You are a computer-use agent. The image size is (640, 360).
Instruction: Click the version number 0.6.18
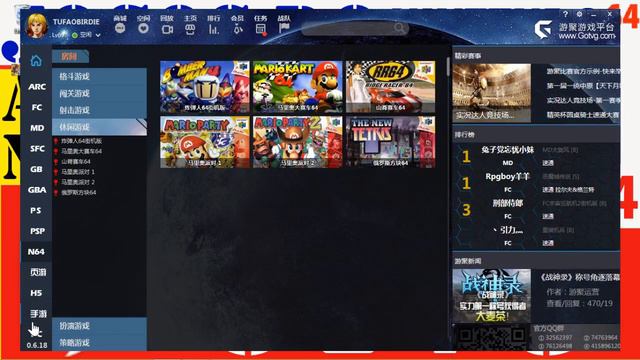coord(37,345)
